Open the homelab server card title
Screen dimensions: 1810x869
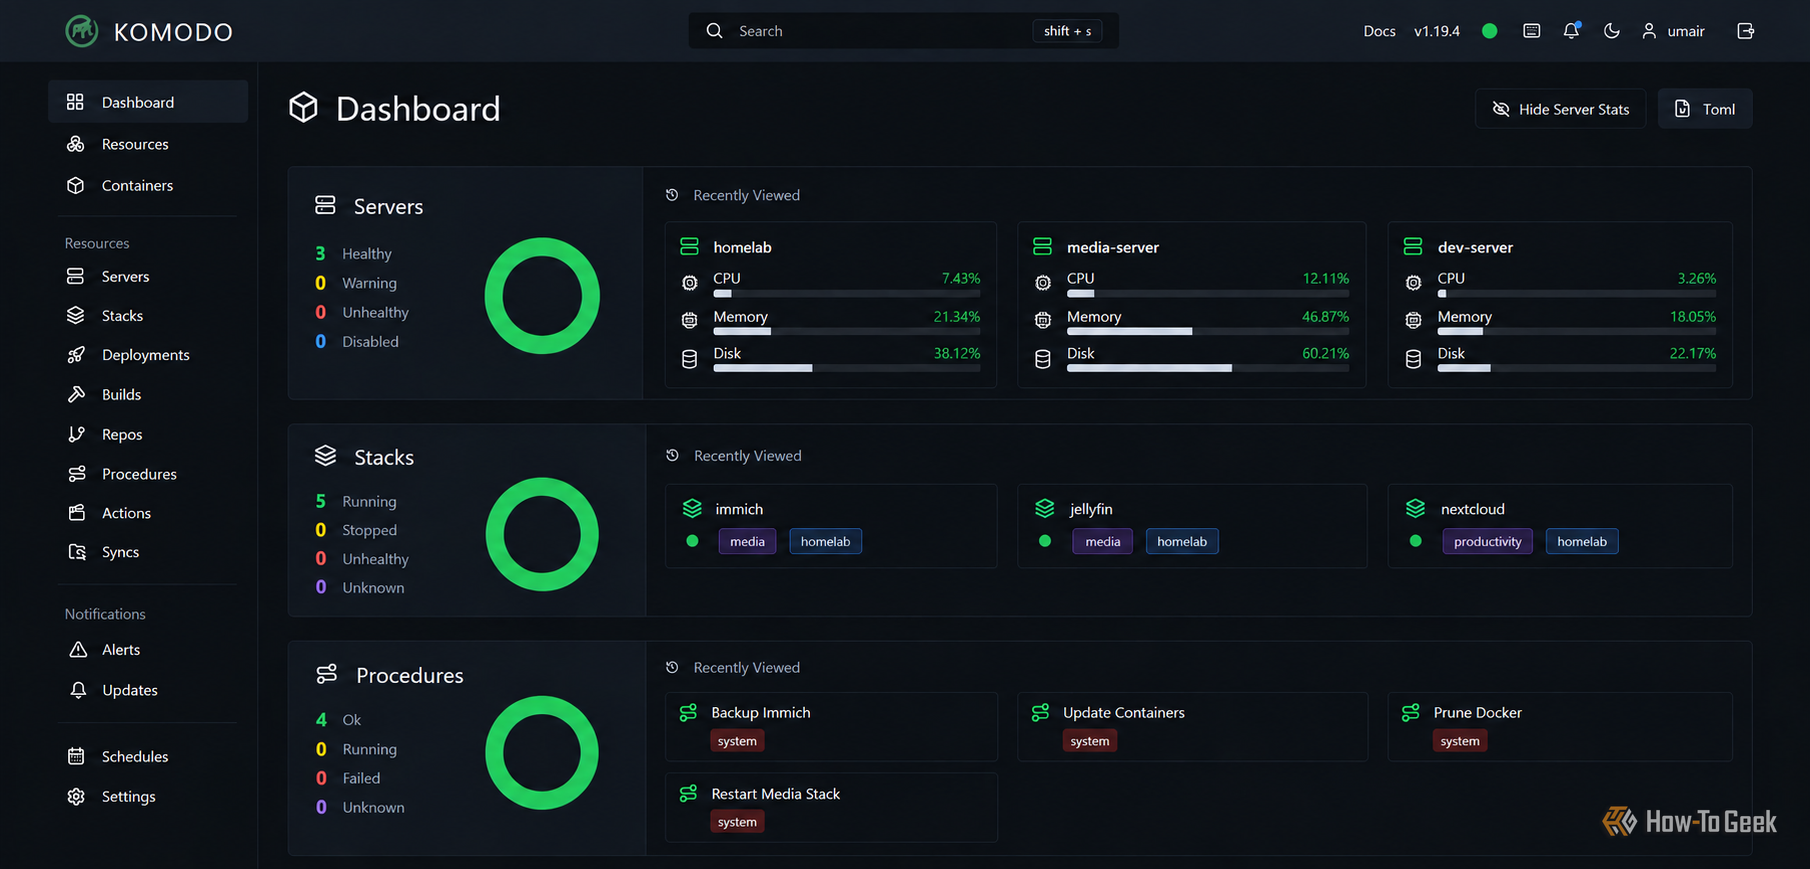pyautogui.click(x=742, y=247)
